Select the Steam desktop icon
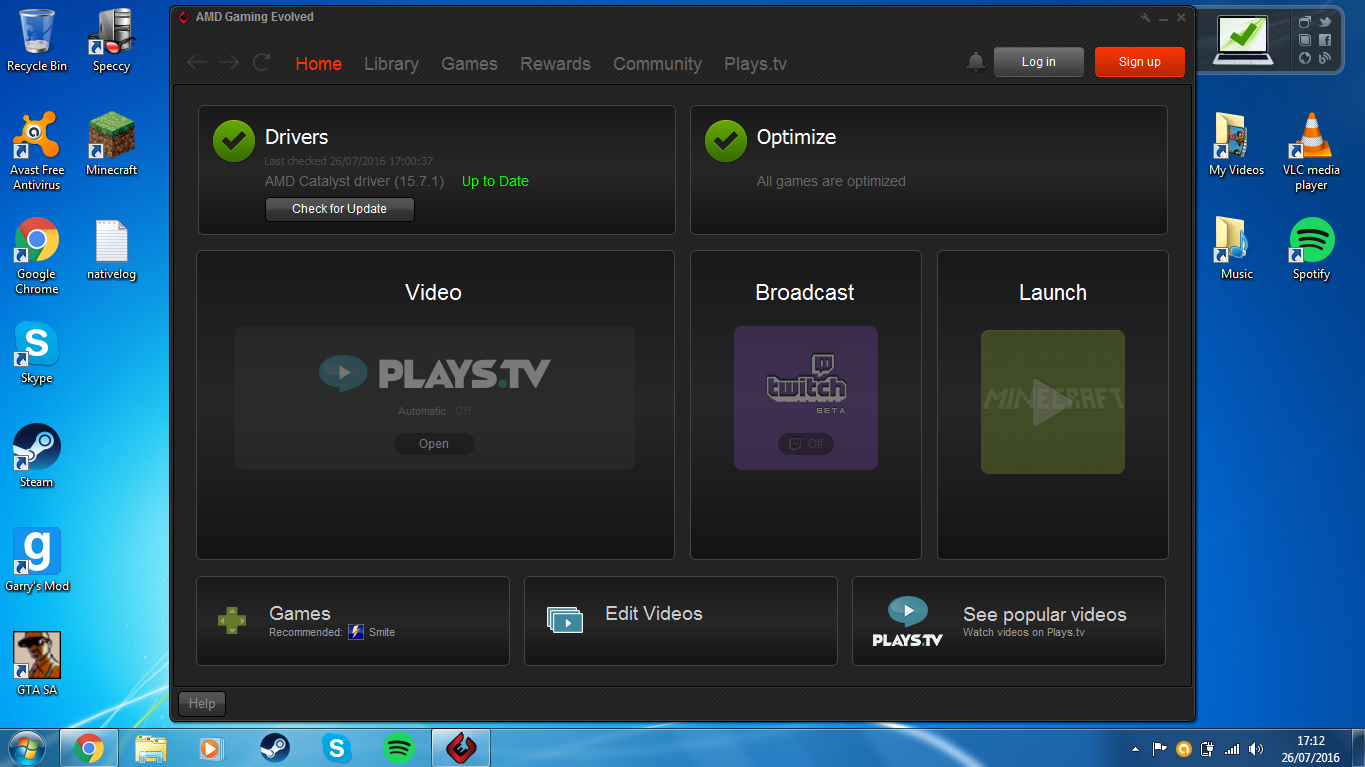 point(37,456)
